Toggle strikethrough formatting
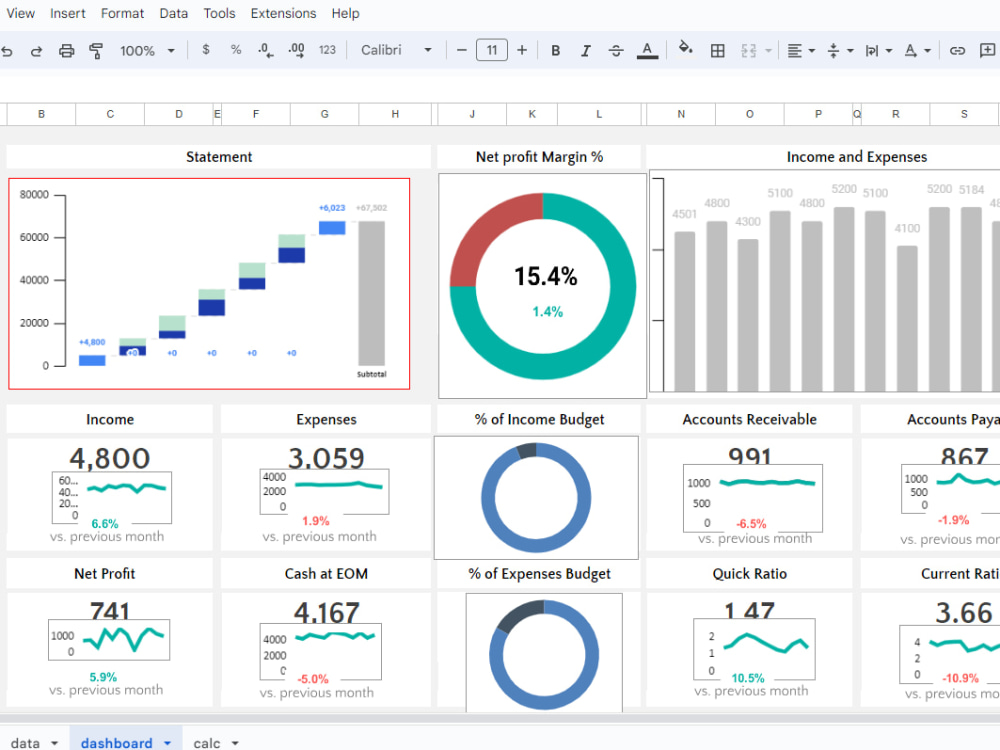The height and width of the screenshot is (750, 1000). pyautogui.click(x=615, y=50)
